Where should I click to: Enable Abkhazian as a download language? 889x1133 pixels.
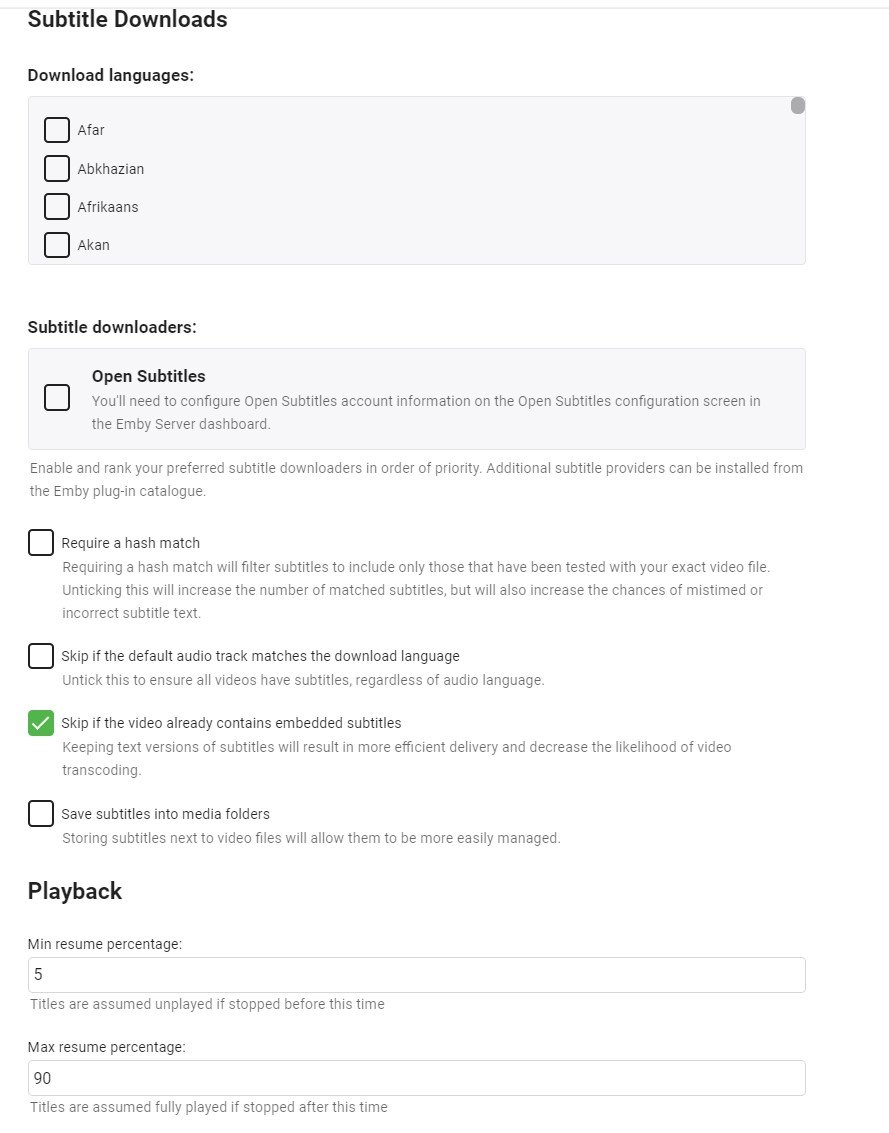(57, 169)
